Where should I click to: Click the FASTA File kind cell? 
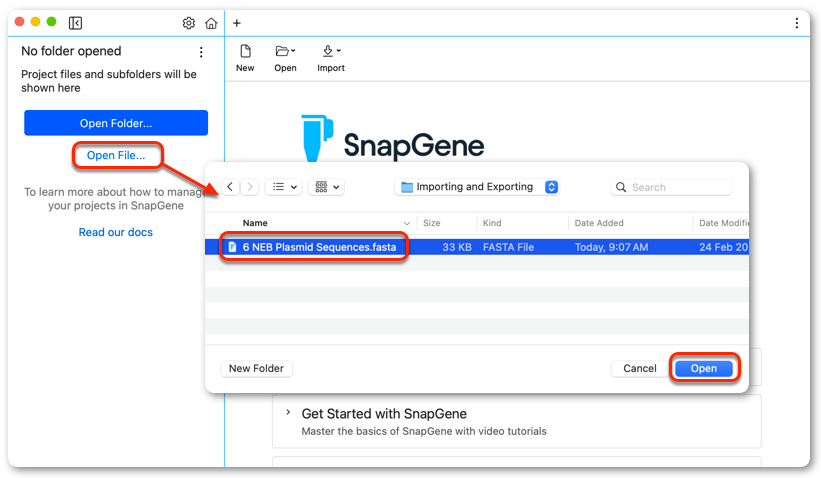(508, 247)
